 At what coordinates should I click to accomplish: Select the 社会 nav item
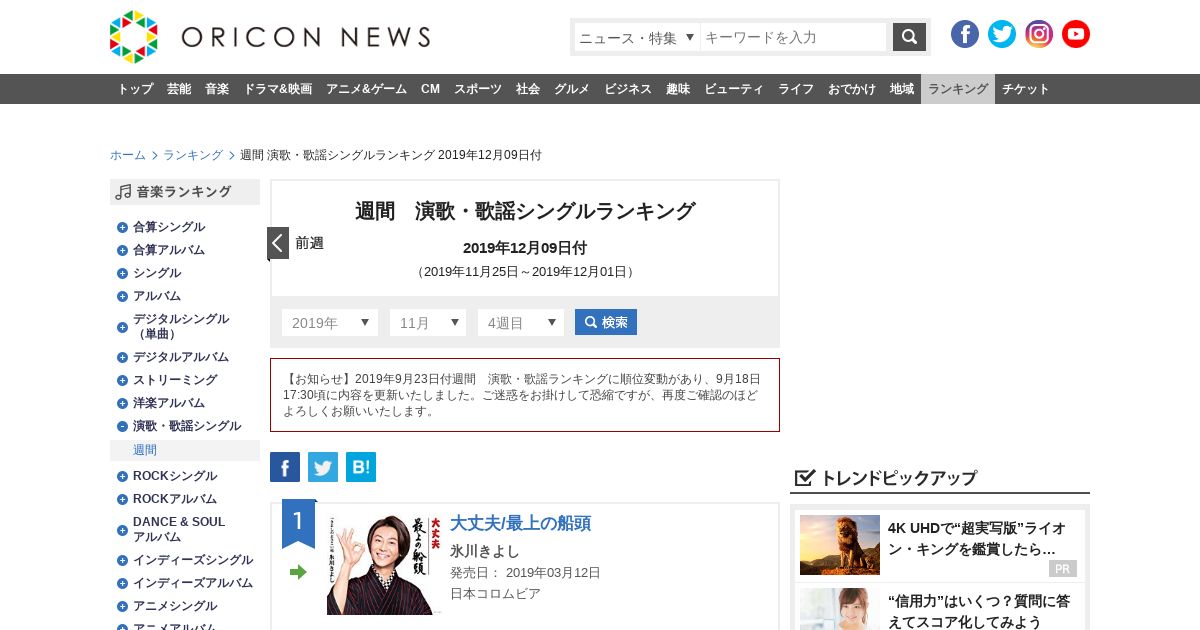[x=528, y=89]
